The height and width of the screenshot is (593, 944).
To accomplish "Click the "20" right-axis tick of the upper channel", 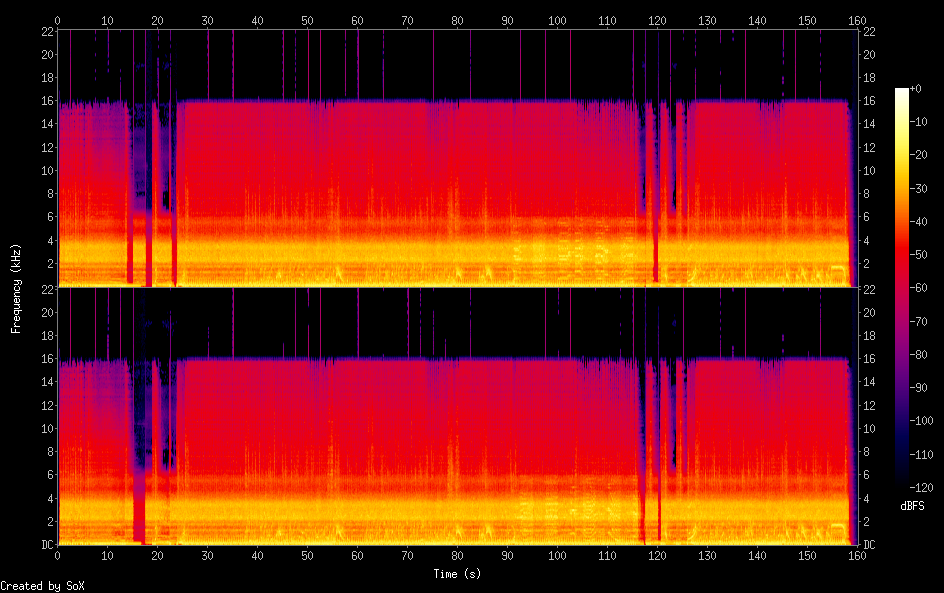I will pyautogui.click(x=869, y=55).
